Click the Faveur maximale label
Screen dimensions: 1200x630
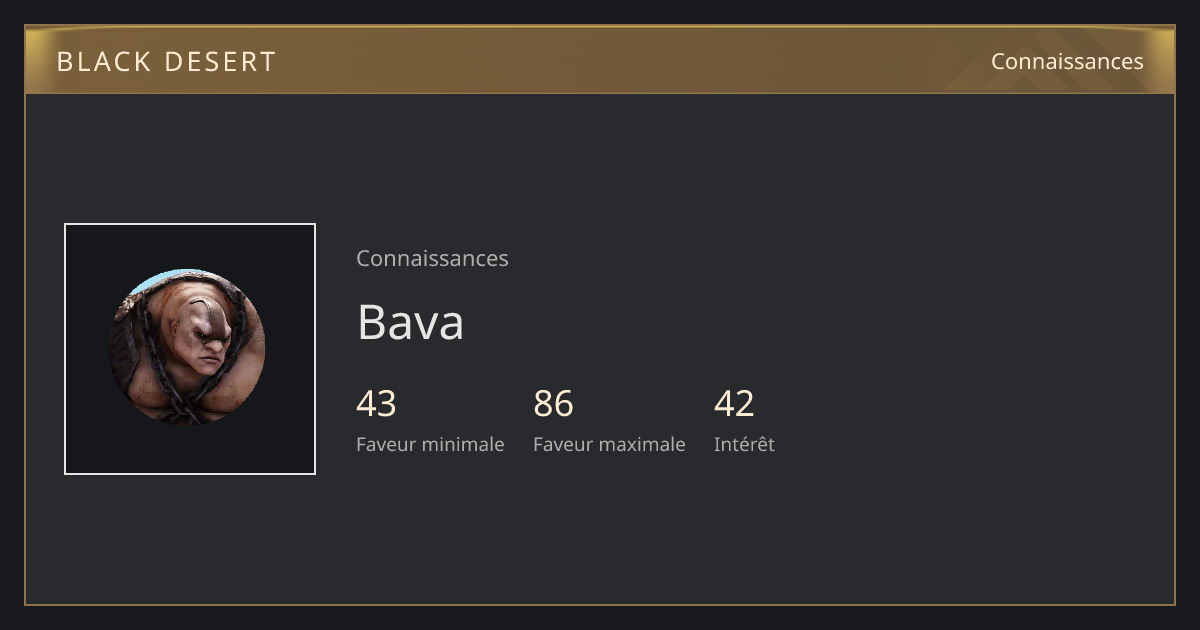(609, 444)
